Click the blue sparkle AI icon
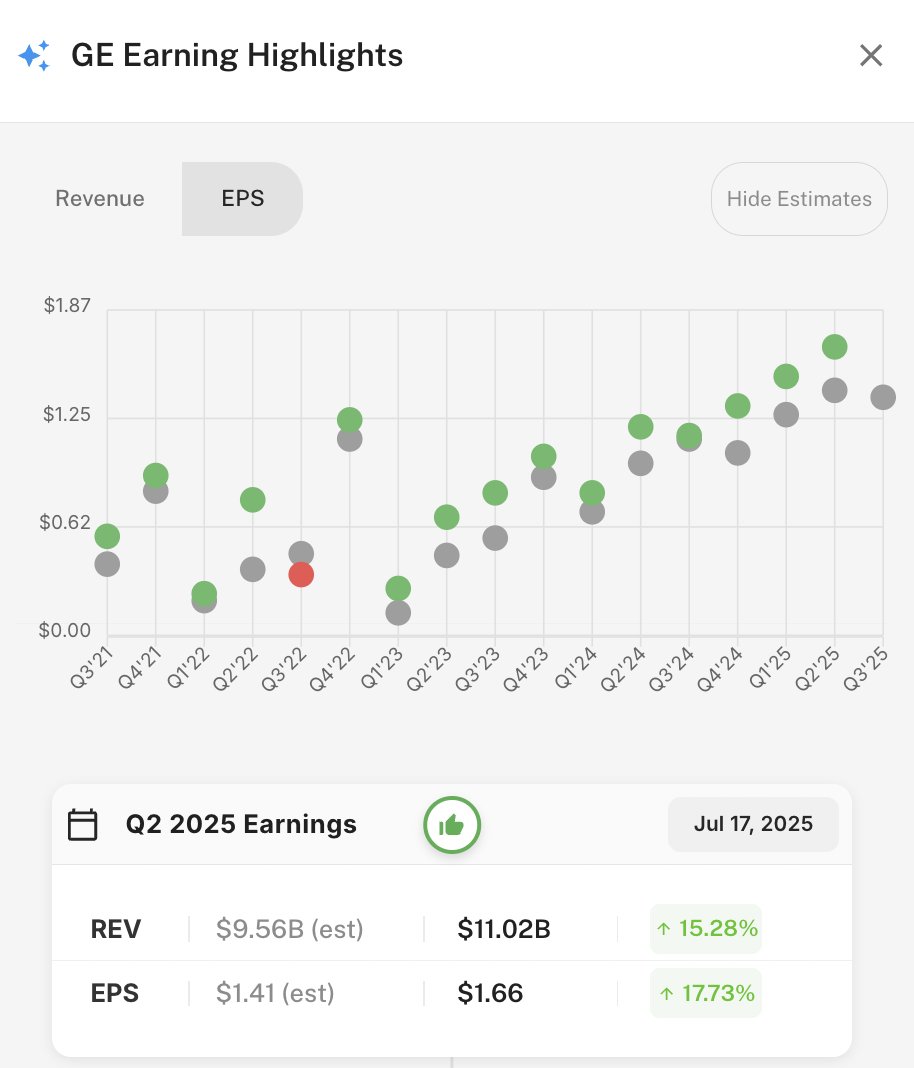Viewport: 914px width, 1068px height. [x=34, y=55]
